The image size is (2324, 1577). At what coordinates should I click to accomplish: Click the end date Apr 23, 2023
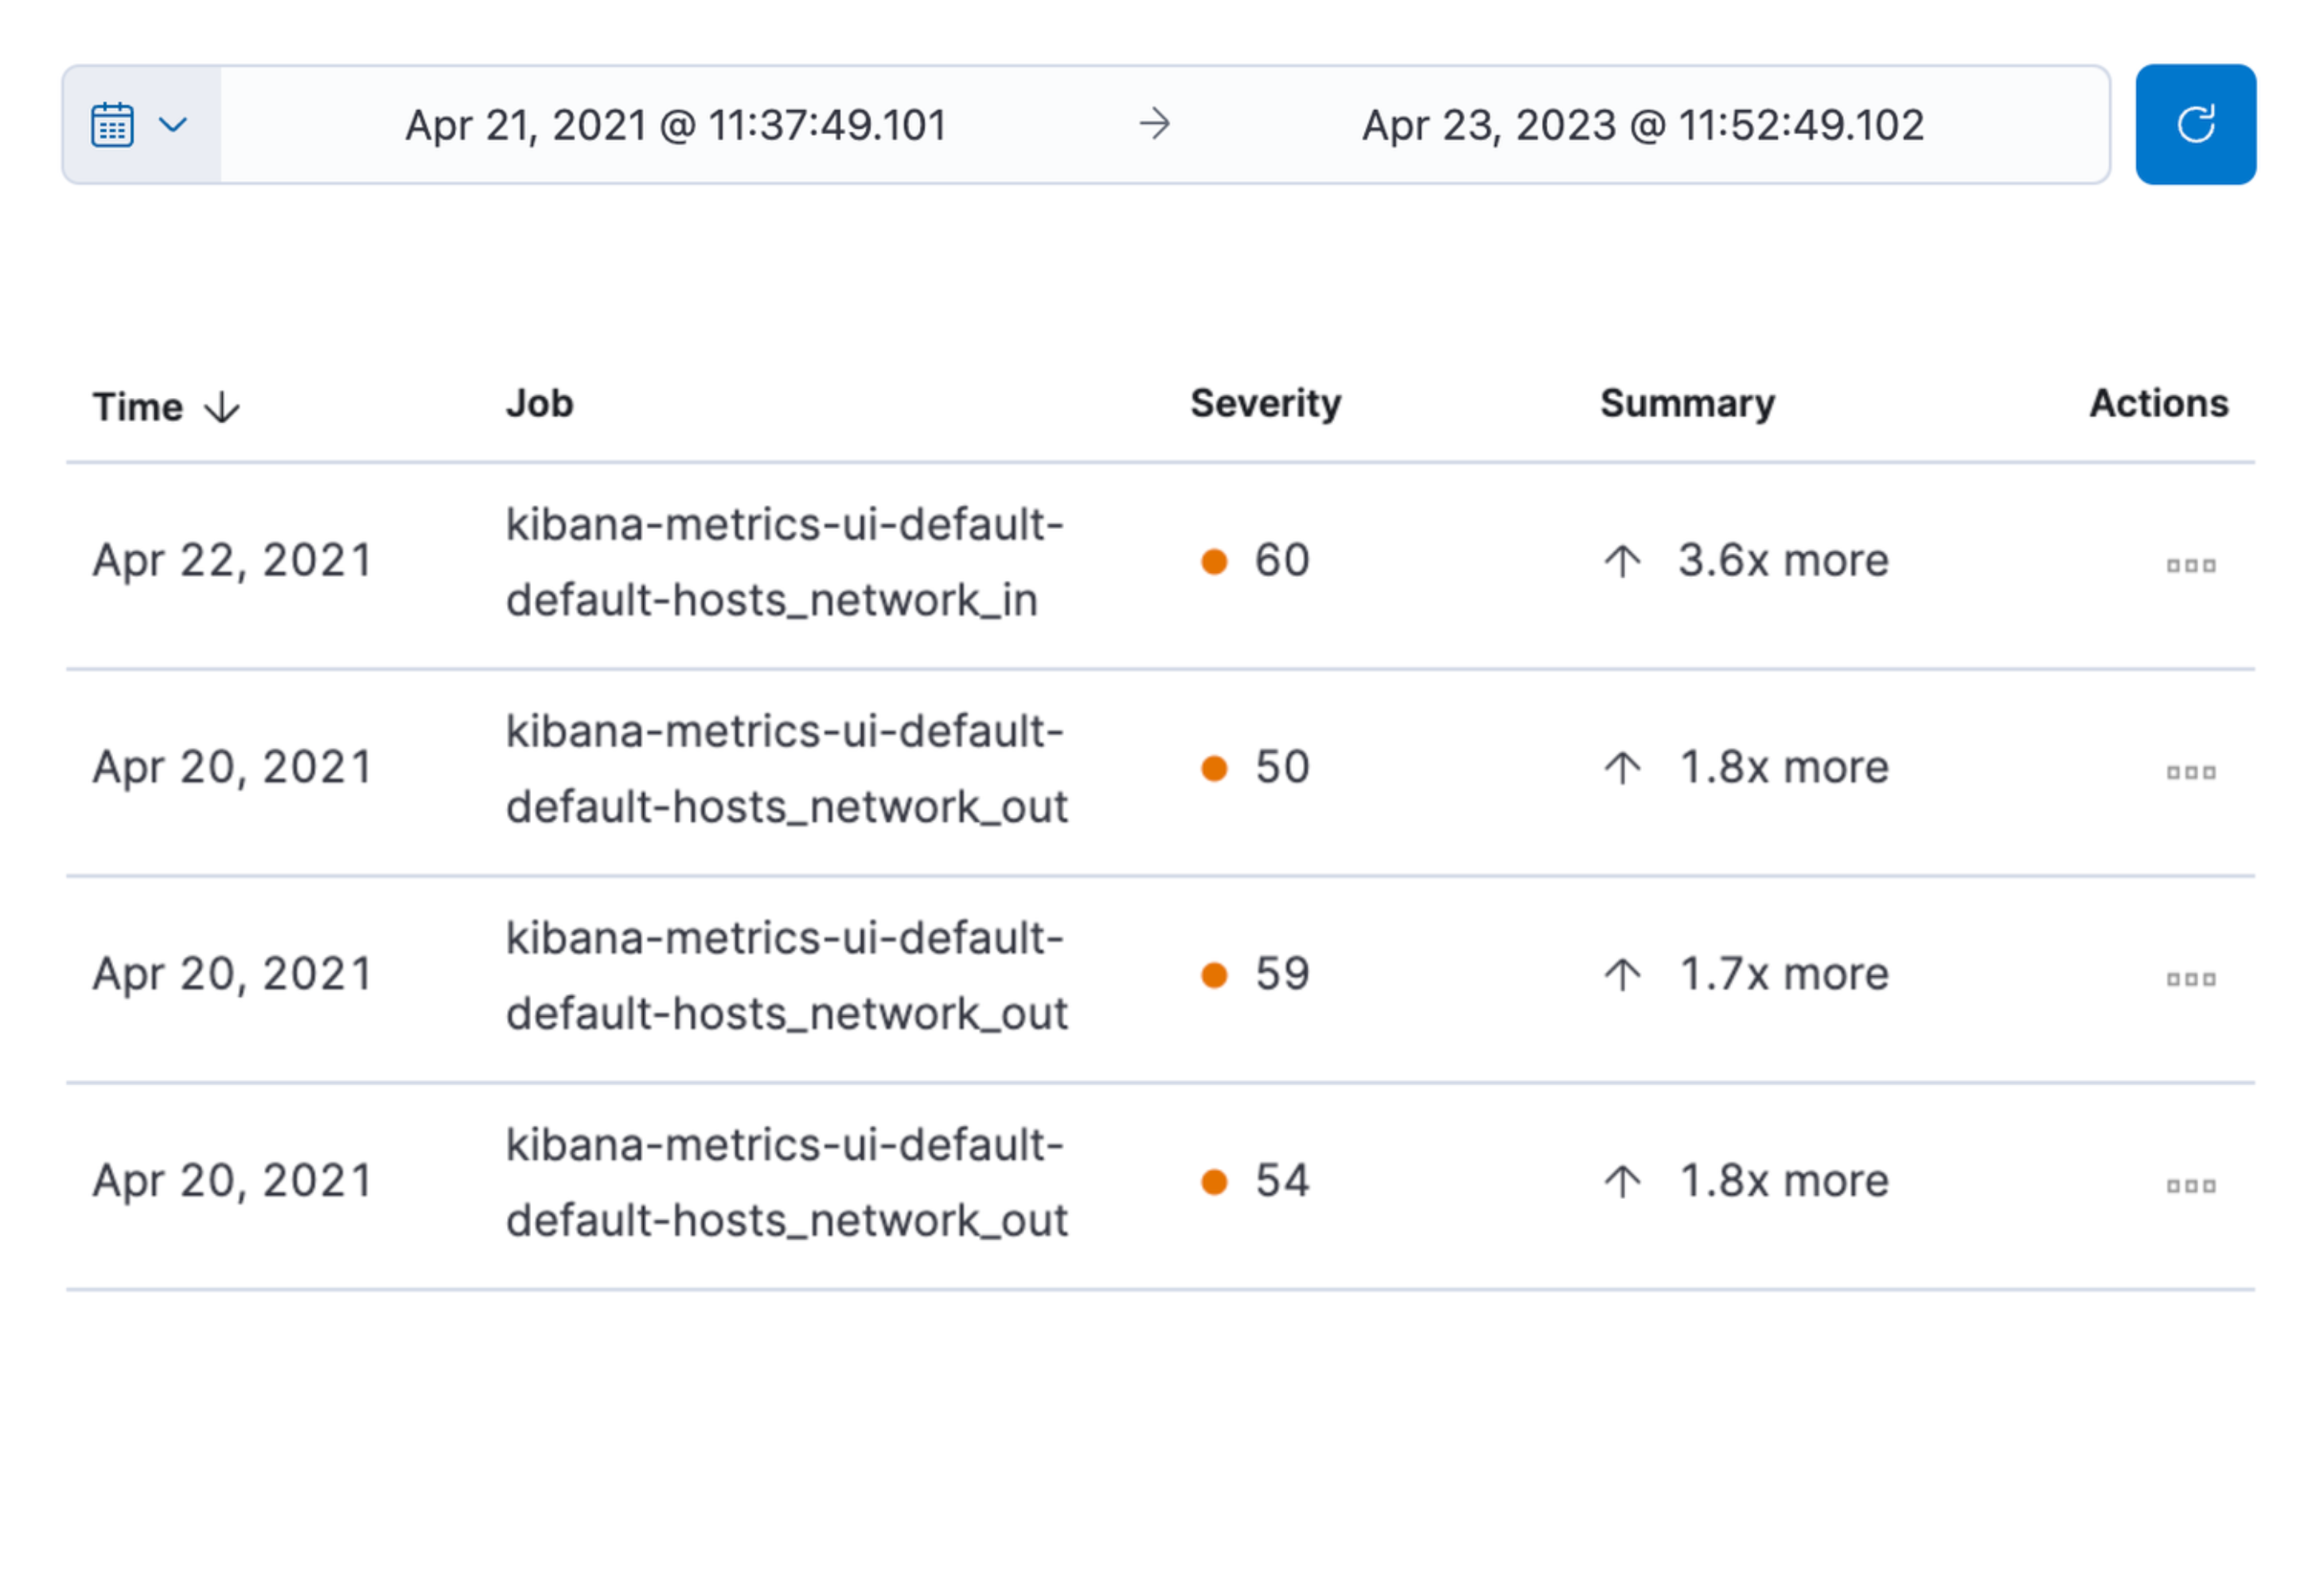(x=1642, y=125)
